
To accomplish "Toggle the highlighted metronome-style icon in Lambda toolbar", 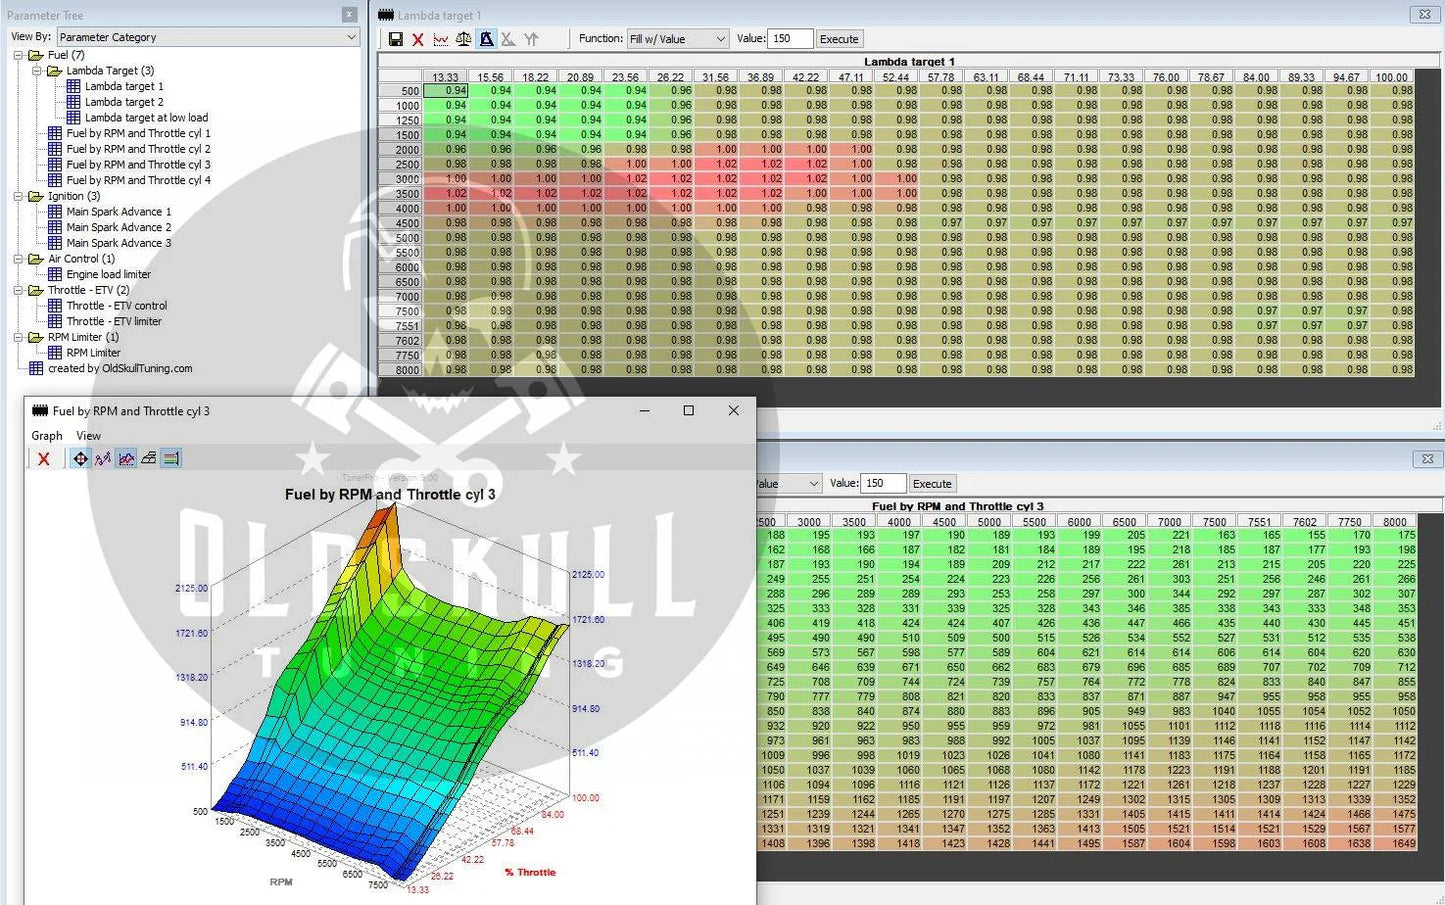I will pyautogui.click(x=486, y=39).
